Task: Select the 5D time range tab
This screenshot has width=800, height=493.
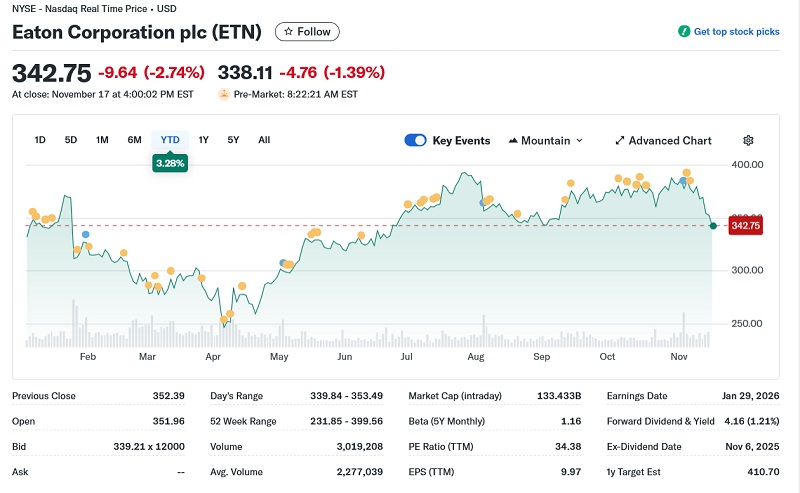Action: tap(71, 140)
